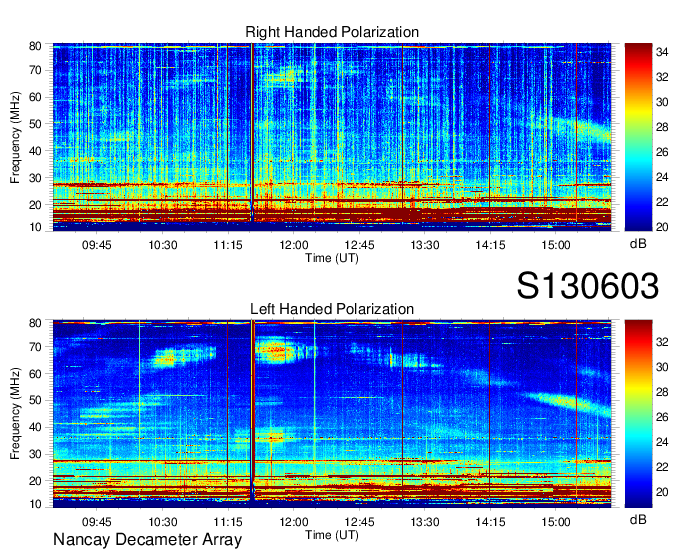680x552 pixels.
Task: Click 10 MHz frequency tick of Right Handed plot
Action: [35, 227]
